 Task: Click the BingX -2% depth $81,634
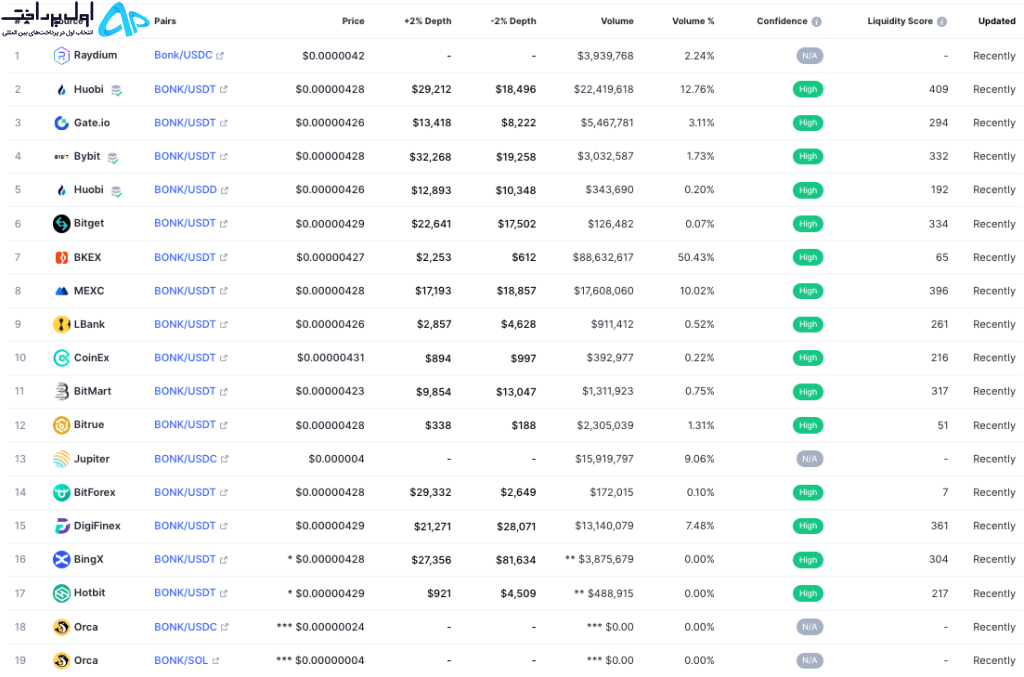tap(516, 559)
